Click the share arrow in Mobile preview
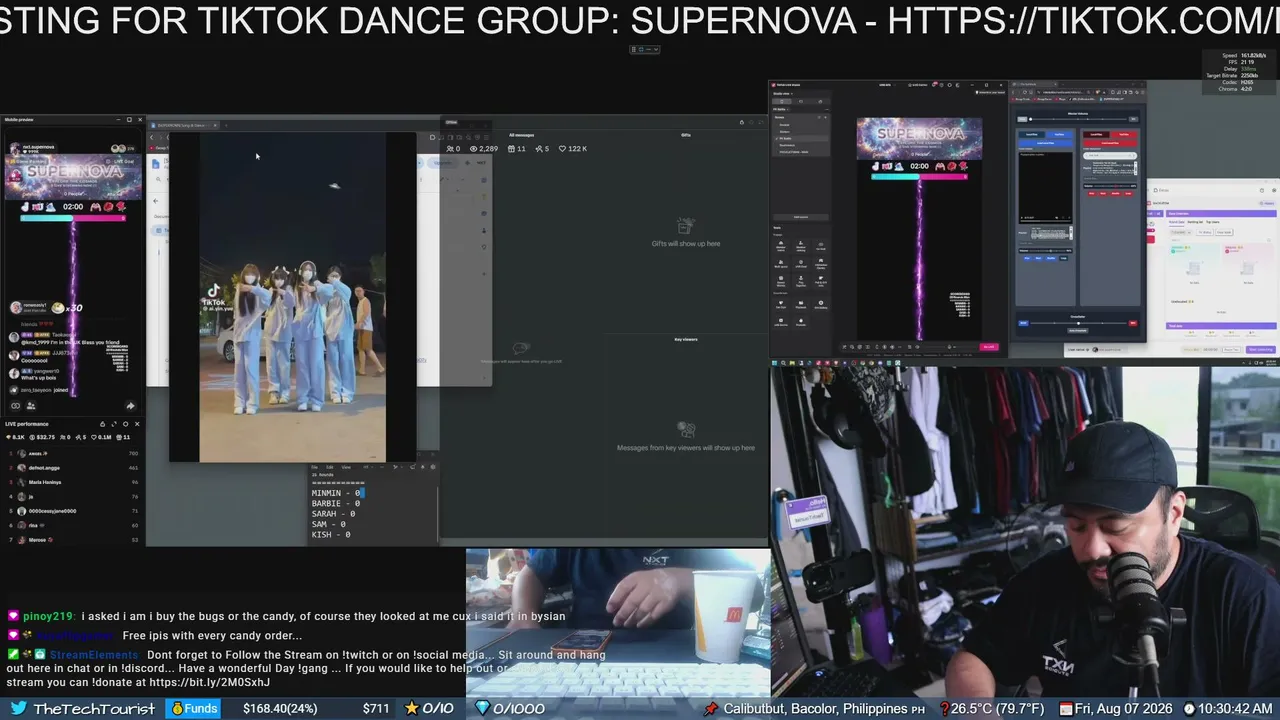This screenshot has width=1280, height=720. coord(130,406)
